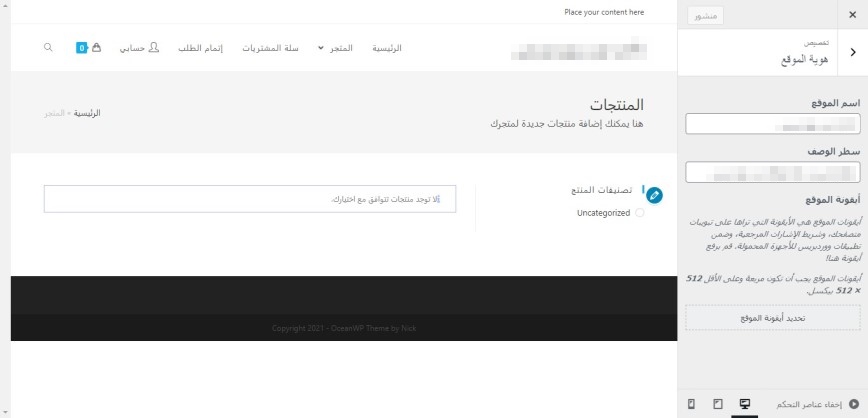Go back using the customizer panel arrow
The image size is (868, 418).
tap(852, 52)
